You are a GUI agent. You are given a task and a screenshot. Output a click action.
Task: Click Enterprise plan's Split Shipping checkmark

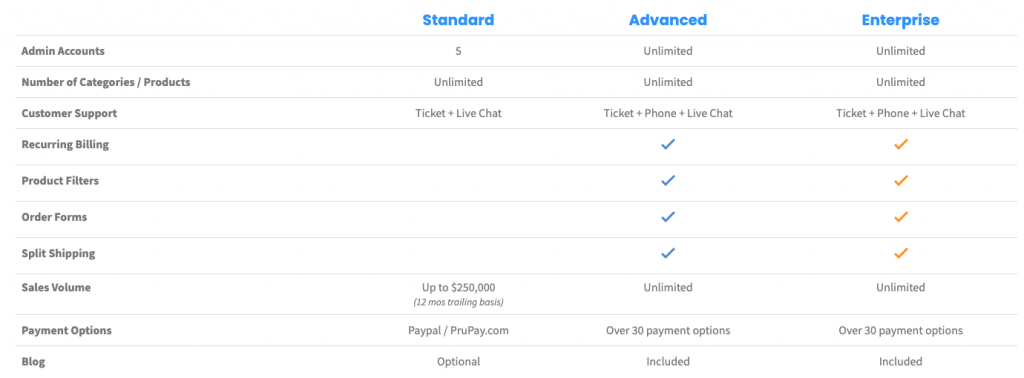(901, 253)
